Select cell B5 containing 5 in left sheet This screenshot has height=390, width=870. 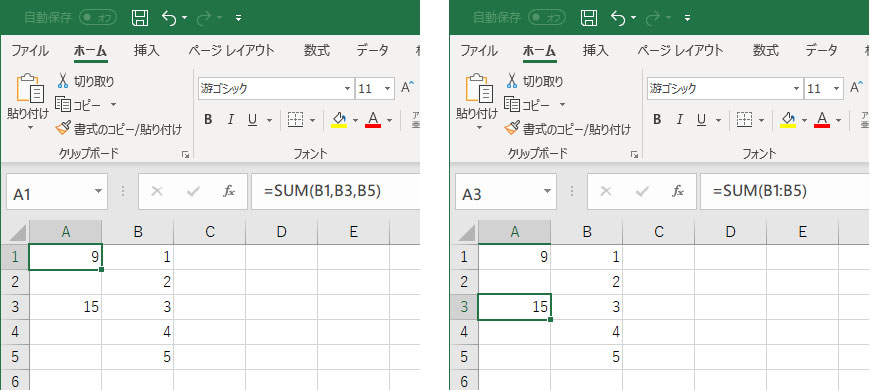tap(138, 357)
